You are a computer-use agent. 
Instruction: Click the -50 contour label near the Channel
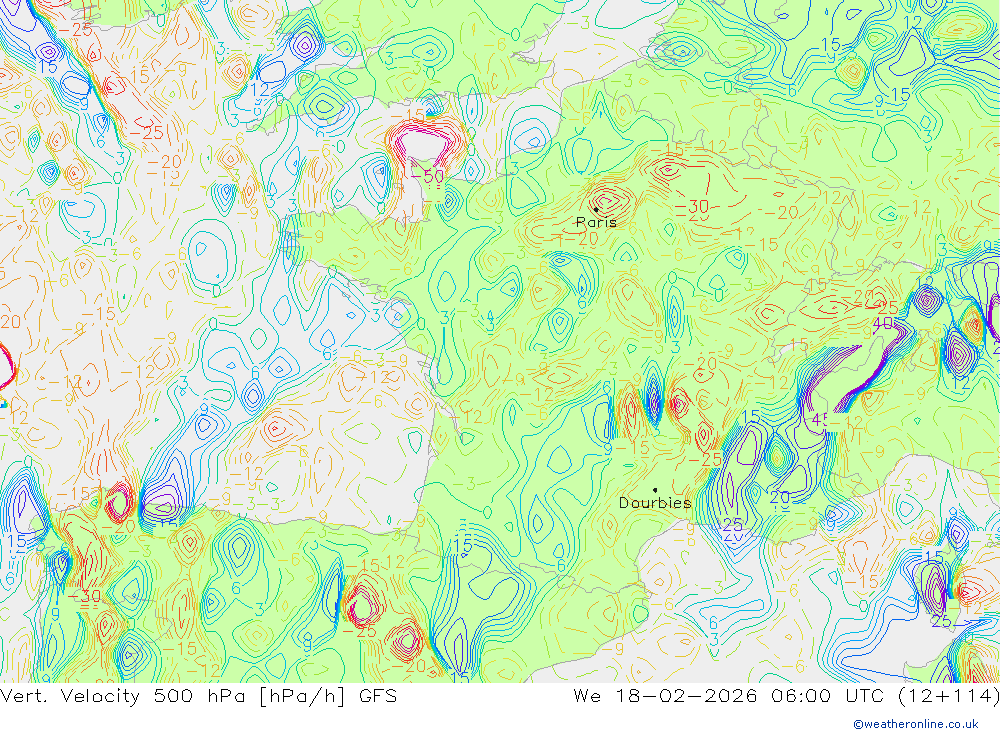point(428,175)
